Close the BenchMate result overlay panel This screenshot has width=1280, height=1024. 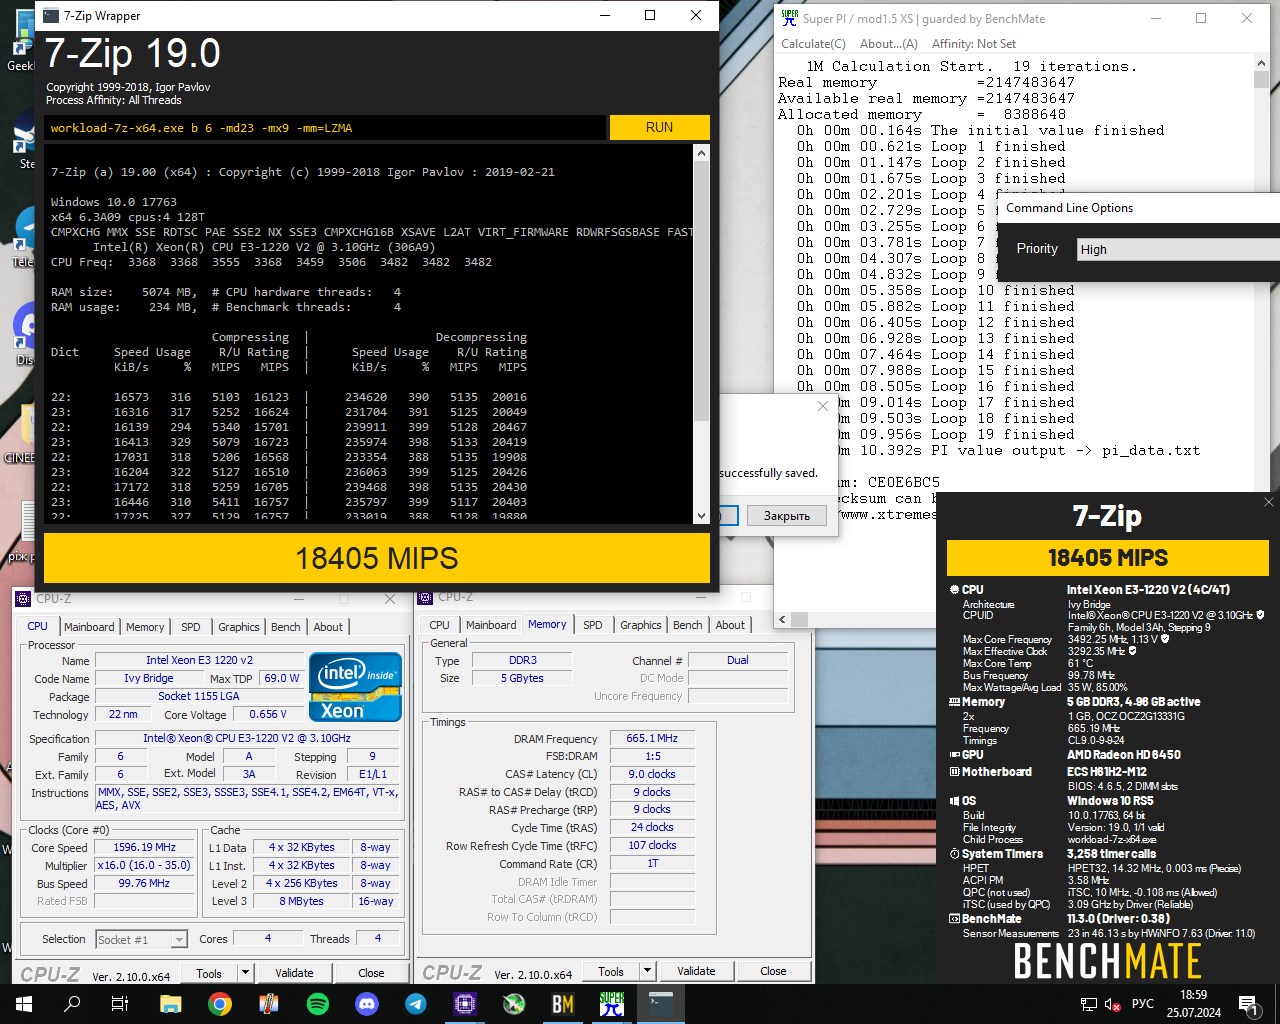1270,503
